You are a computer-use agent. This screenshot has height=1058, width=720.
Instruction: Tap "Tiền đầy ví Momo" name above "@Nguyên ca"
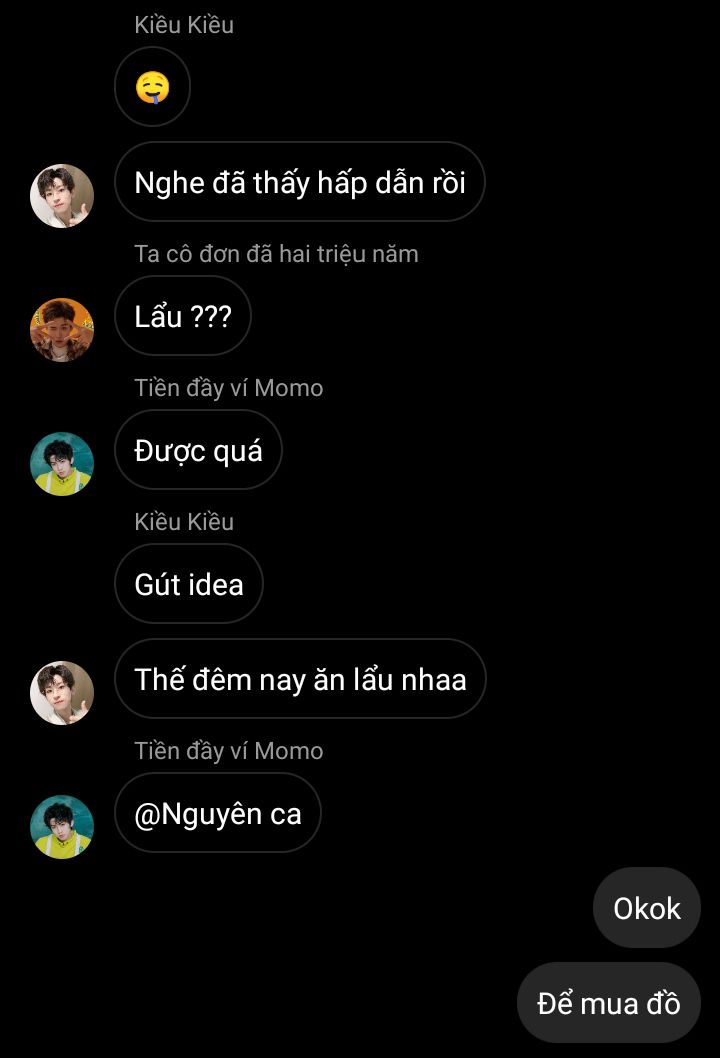click(x=229, y=751)
